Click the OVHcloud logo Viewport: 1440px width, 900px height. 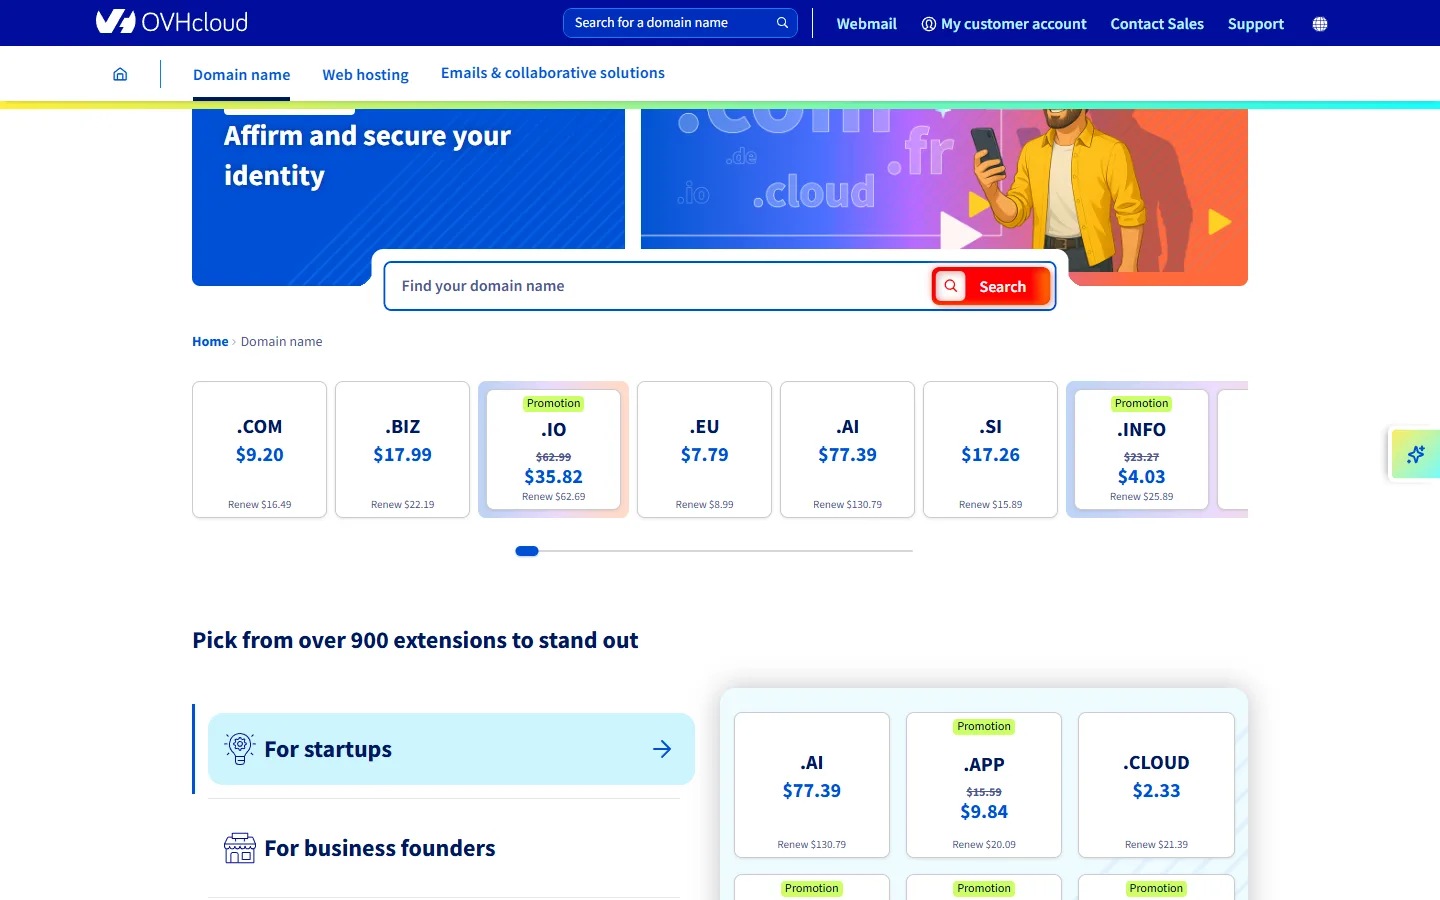tap(172, 22)
